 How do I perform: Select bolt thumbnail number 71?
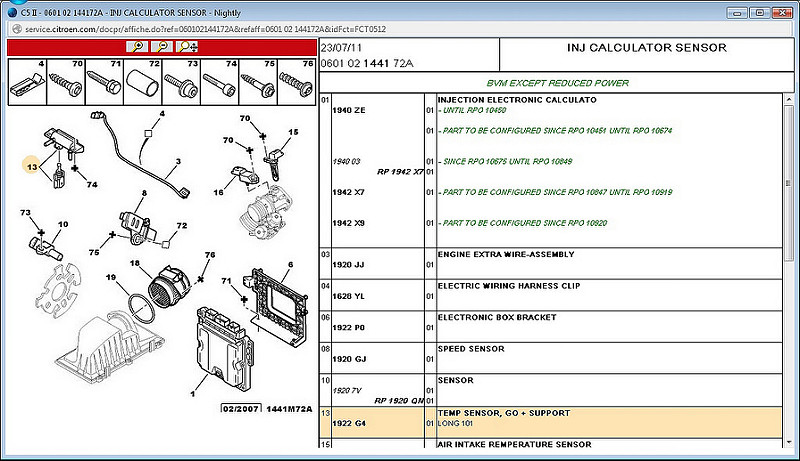[x=105, y=82]
